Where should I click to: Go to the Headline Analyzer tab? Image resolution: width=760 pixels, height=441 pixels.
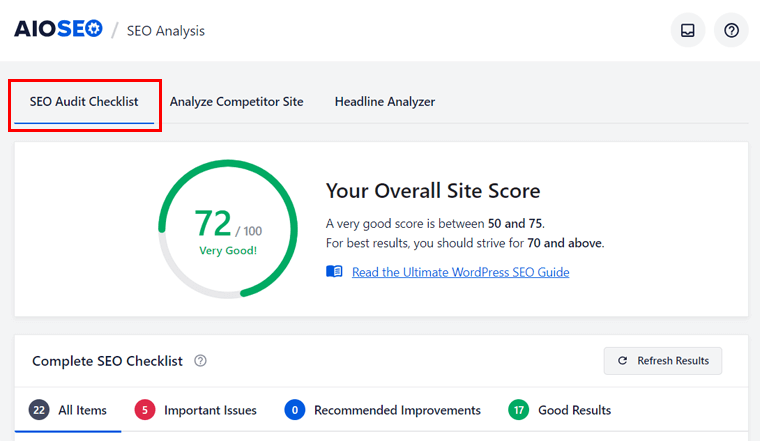coord(384,102)
